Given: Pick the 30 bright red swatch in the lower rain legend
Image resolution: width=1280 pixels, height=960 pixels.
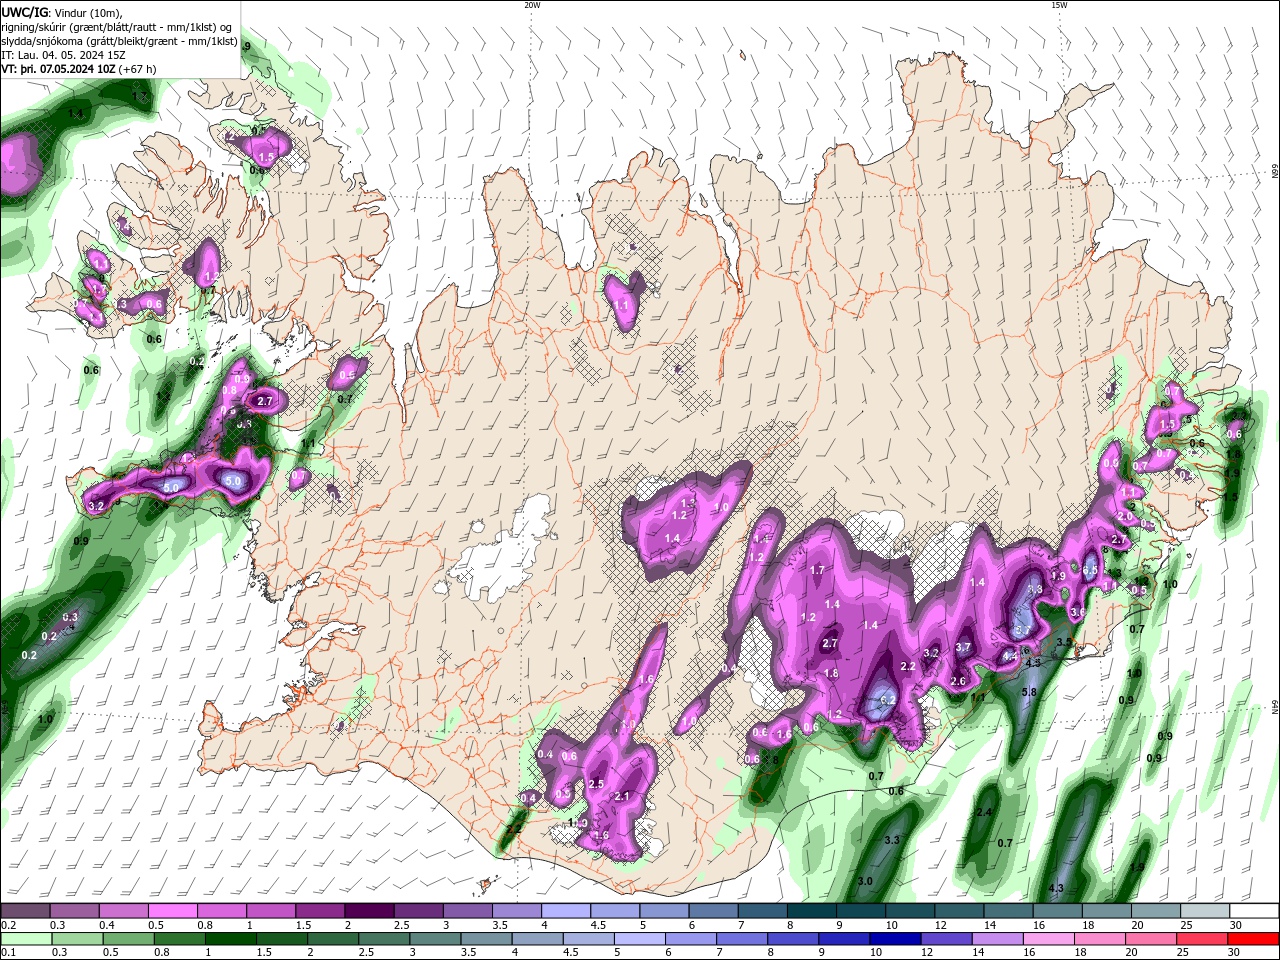Looking at the screenshot, I should (1254, 939).
